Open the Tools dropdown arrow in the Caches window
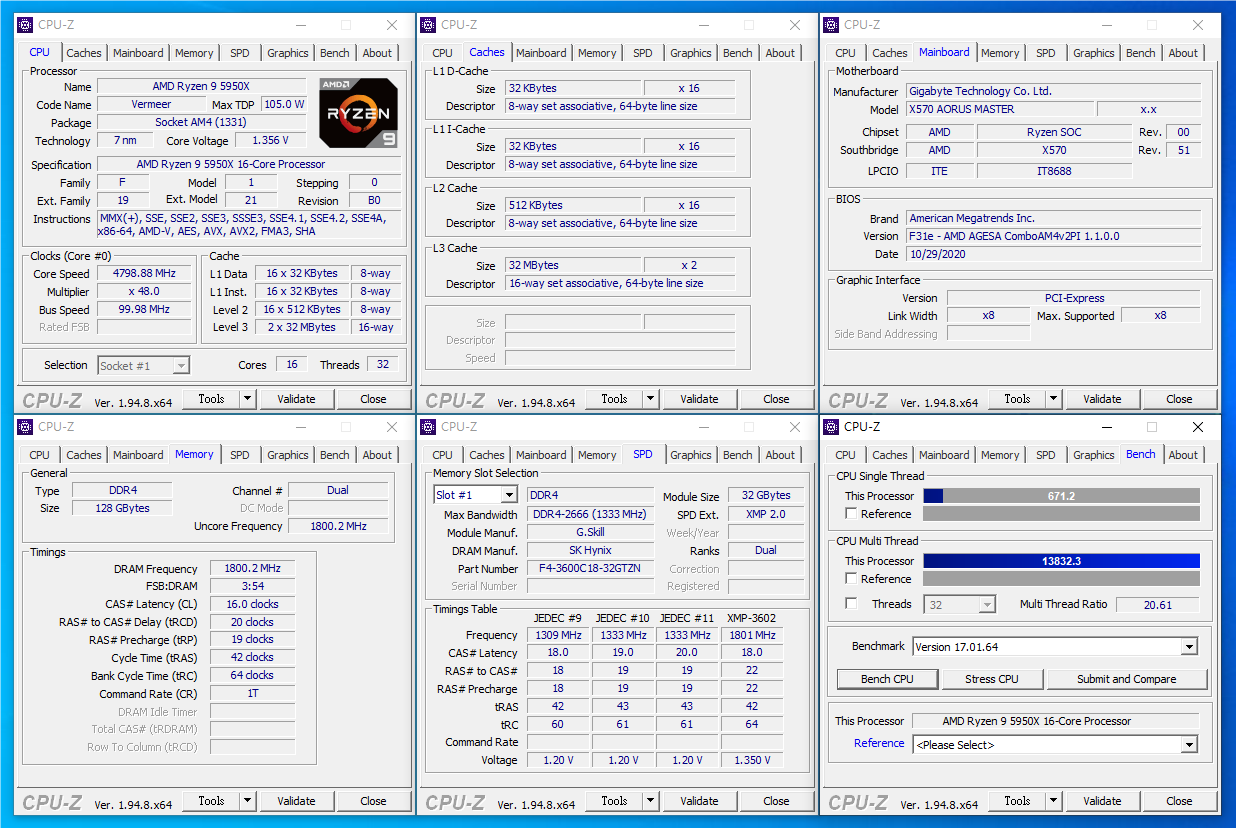This screenshot has width=1236, height=828. pyautogui.click(x=651, y=399)
